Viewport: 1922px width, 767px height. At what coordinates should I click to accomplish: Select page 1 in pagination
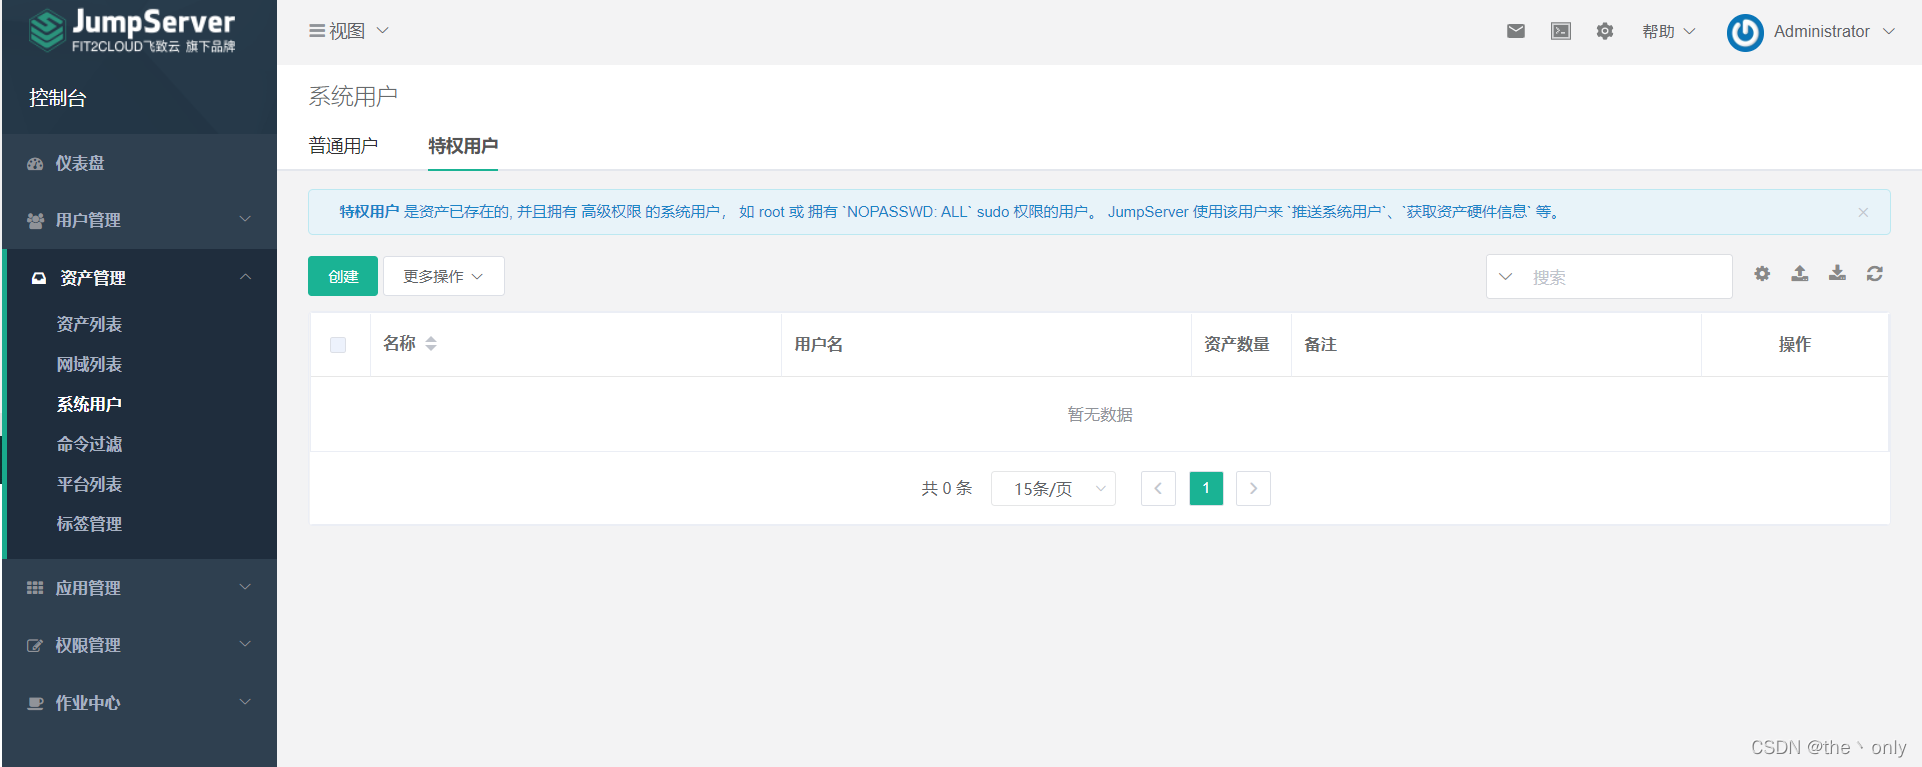[x=1206, y=488]
